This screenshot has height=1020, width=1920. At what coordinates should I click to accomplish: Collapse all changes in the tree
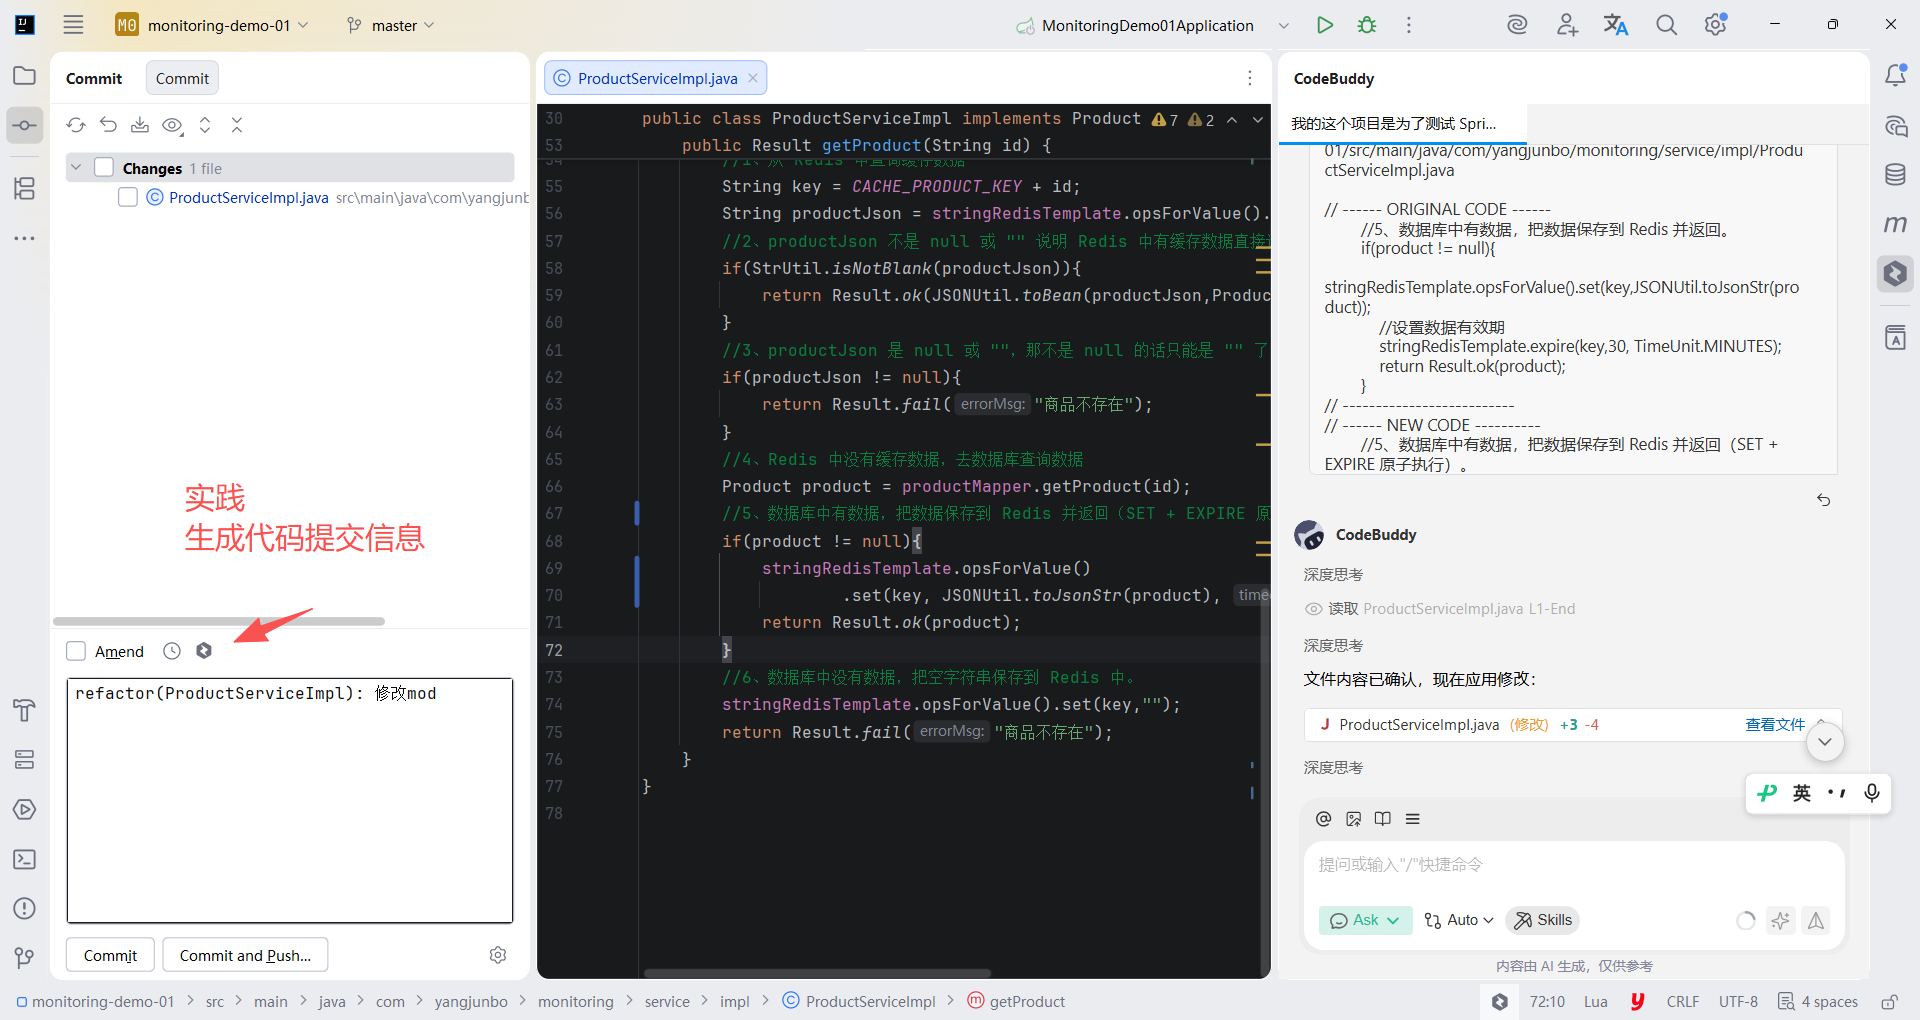point(237,125)
